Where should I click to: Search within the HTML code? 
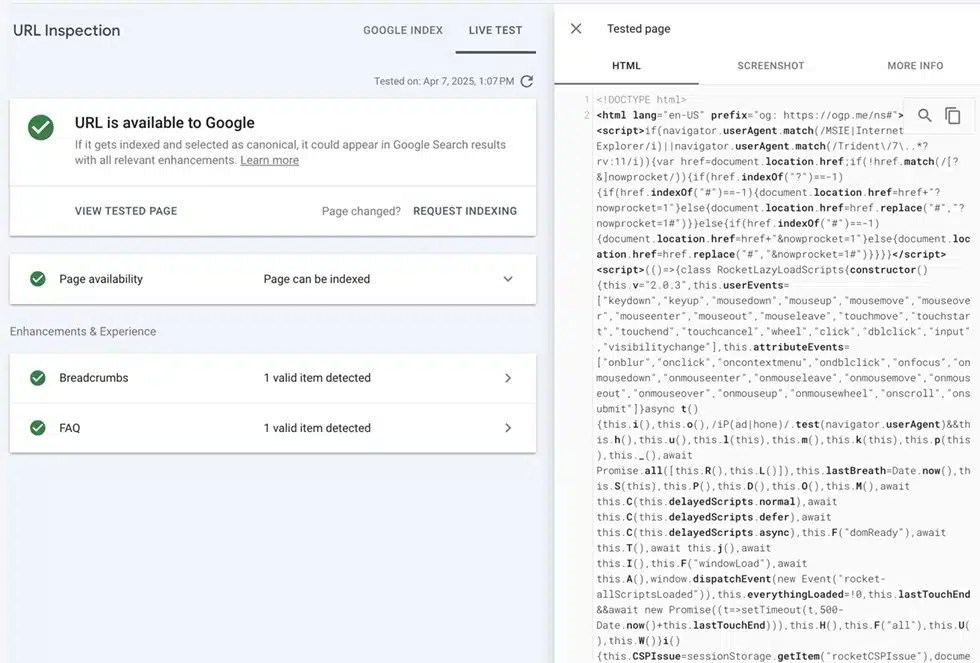click(x=925, y=116)
